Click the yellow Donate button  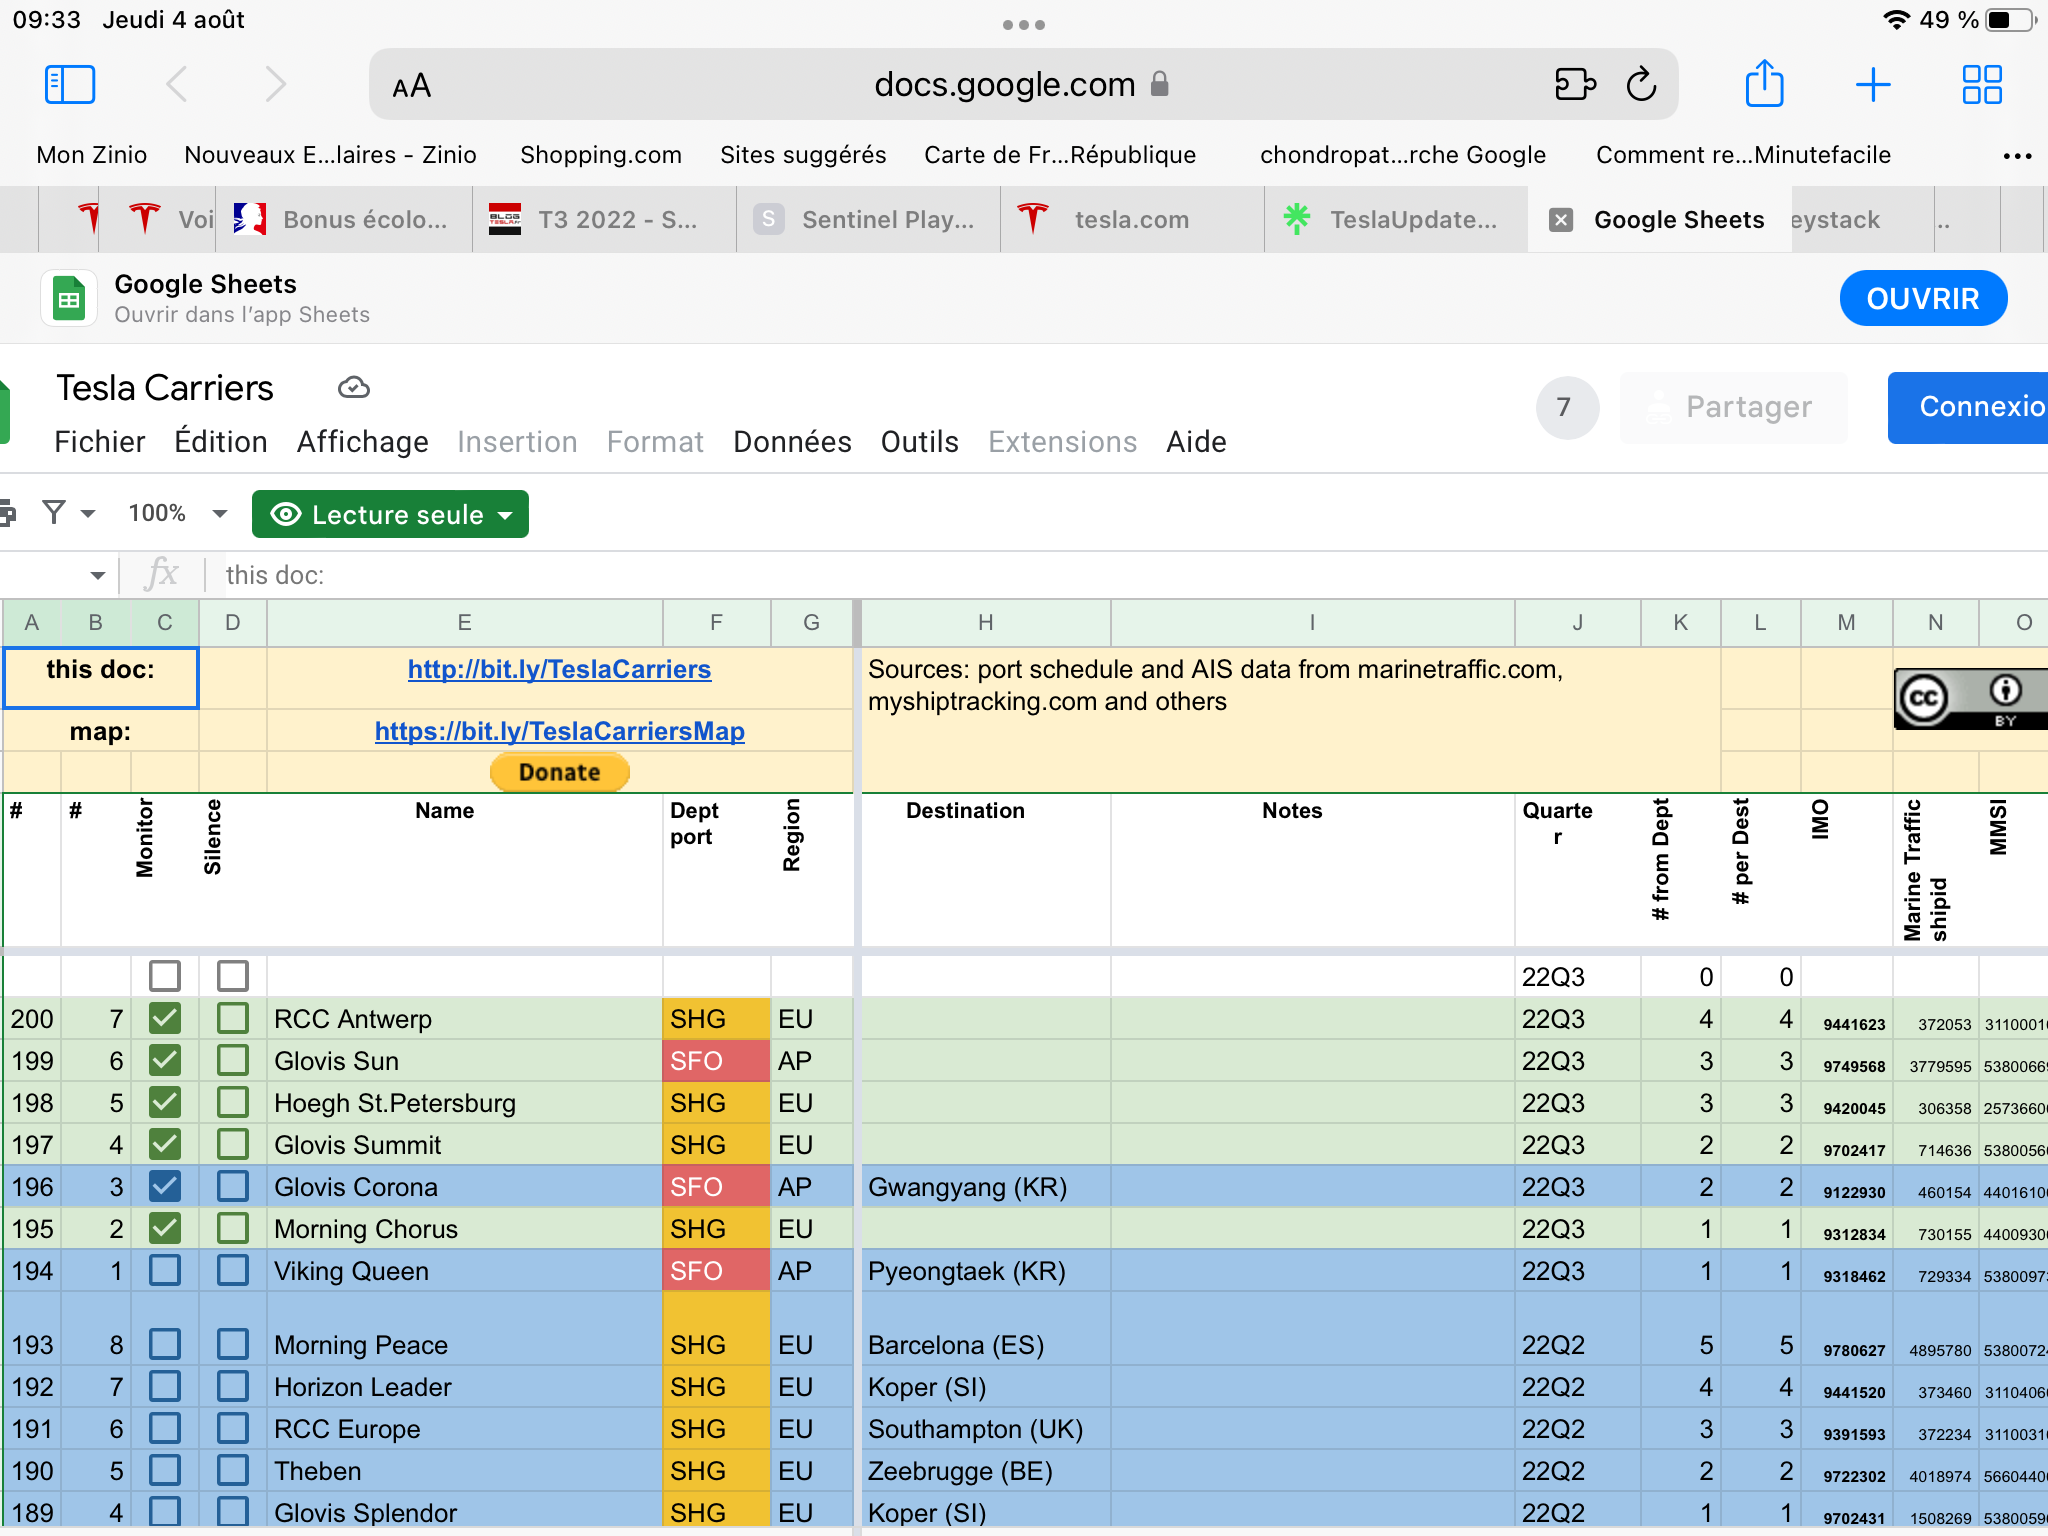pos(559,772)
